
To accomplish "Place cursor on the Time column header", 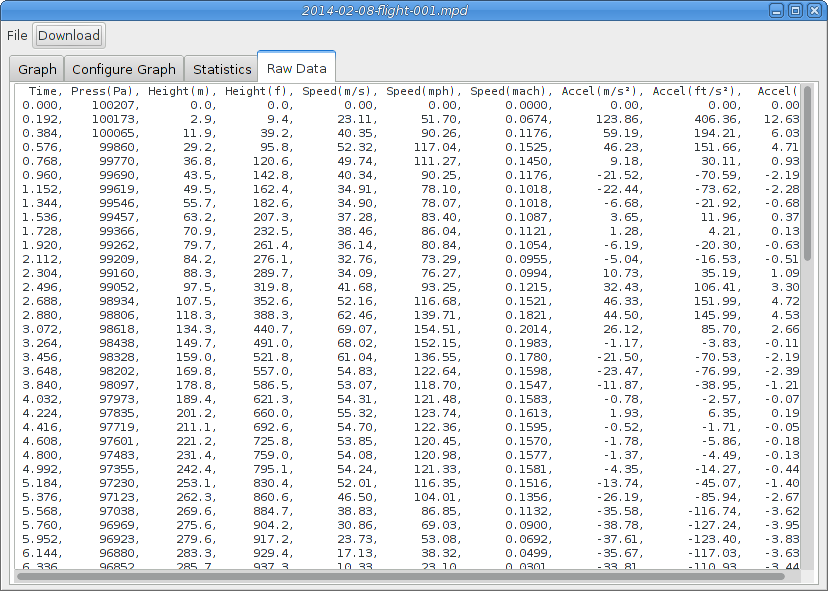I will click(45, 91).
